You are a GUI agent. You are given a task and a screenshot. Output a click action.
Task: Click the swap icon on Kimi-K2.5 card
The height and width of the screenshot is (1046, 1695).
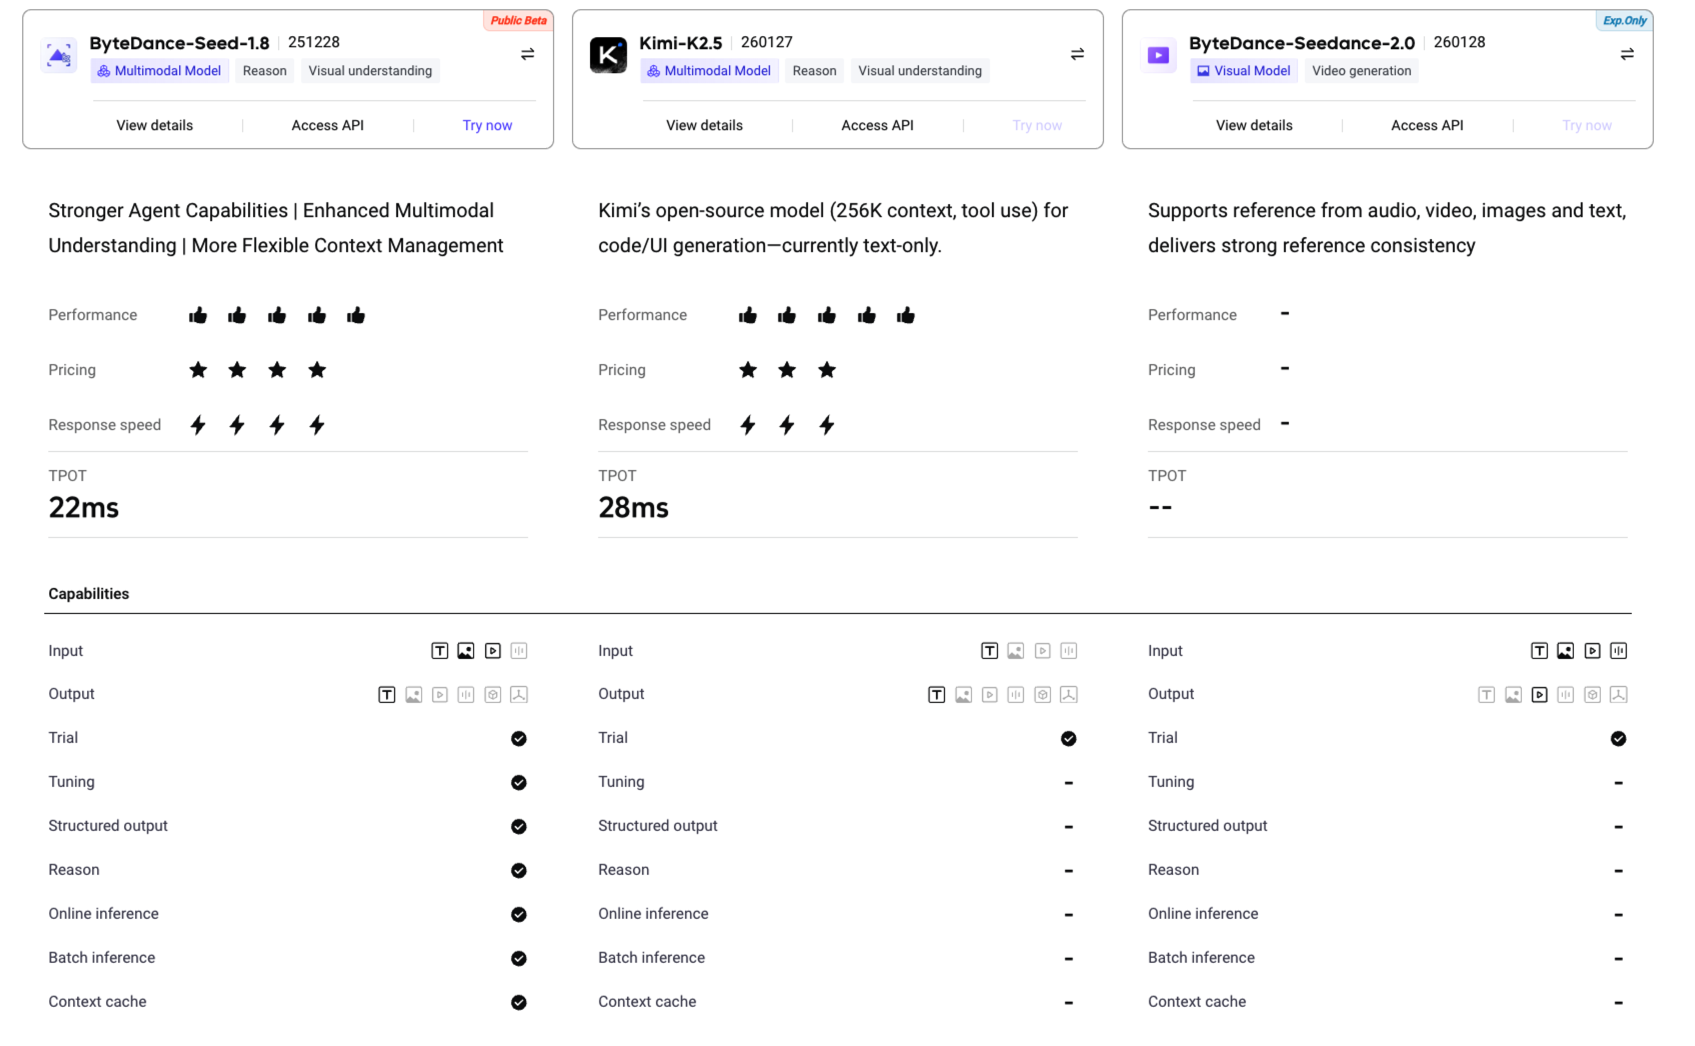pyautogui.click(x=1077, y=54)
